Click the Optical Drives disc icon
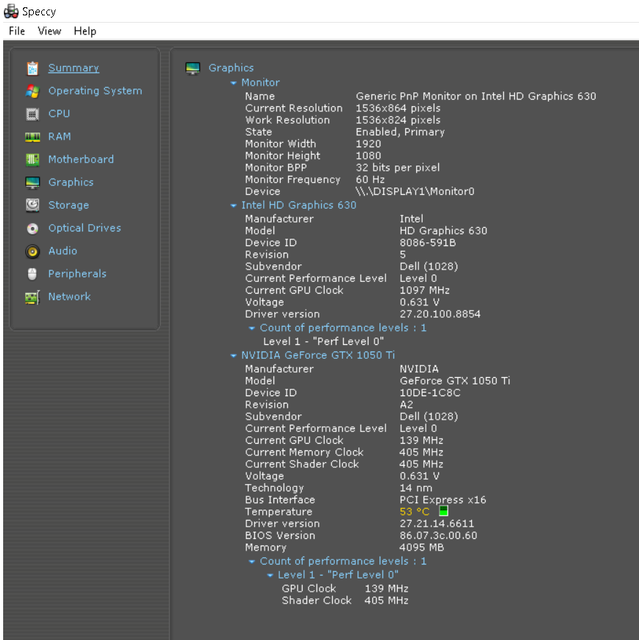This screenshot has width=639, height=640. pyautogui.click(x=33, y=228)
